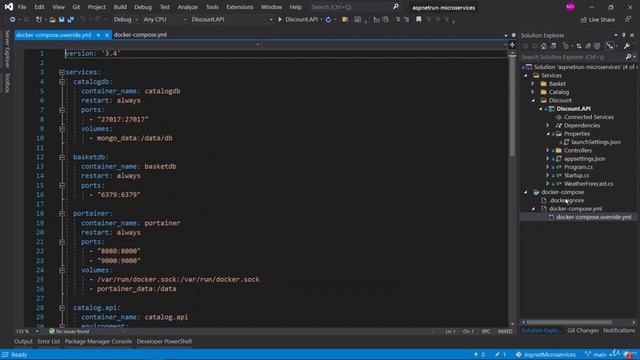Expand the Catalog folder in Solution Explorer
Image resolution: width=640 pixels, height=360 pixels.
533,92
